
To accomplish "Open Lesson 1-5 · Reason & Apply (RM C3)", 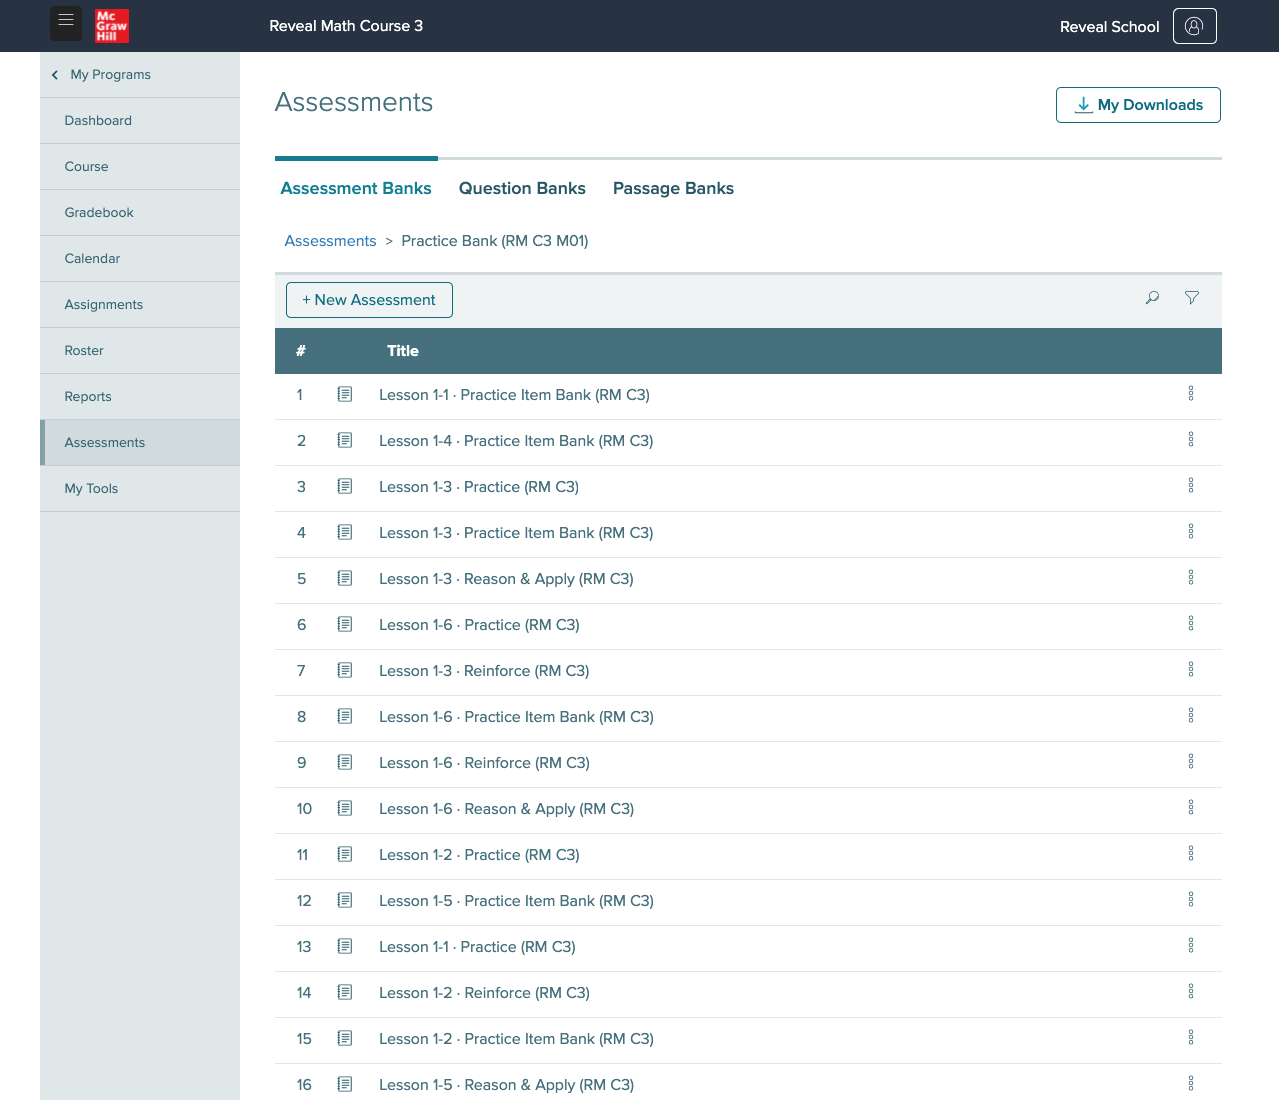I will pos(506,1085).
